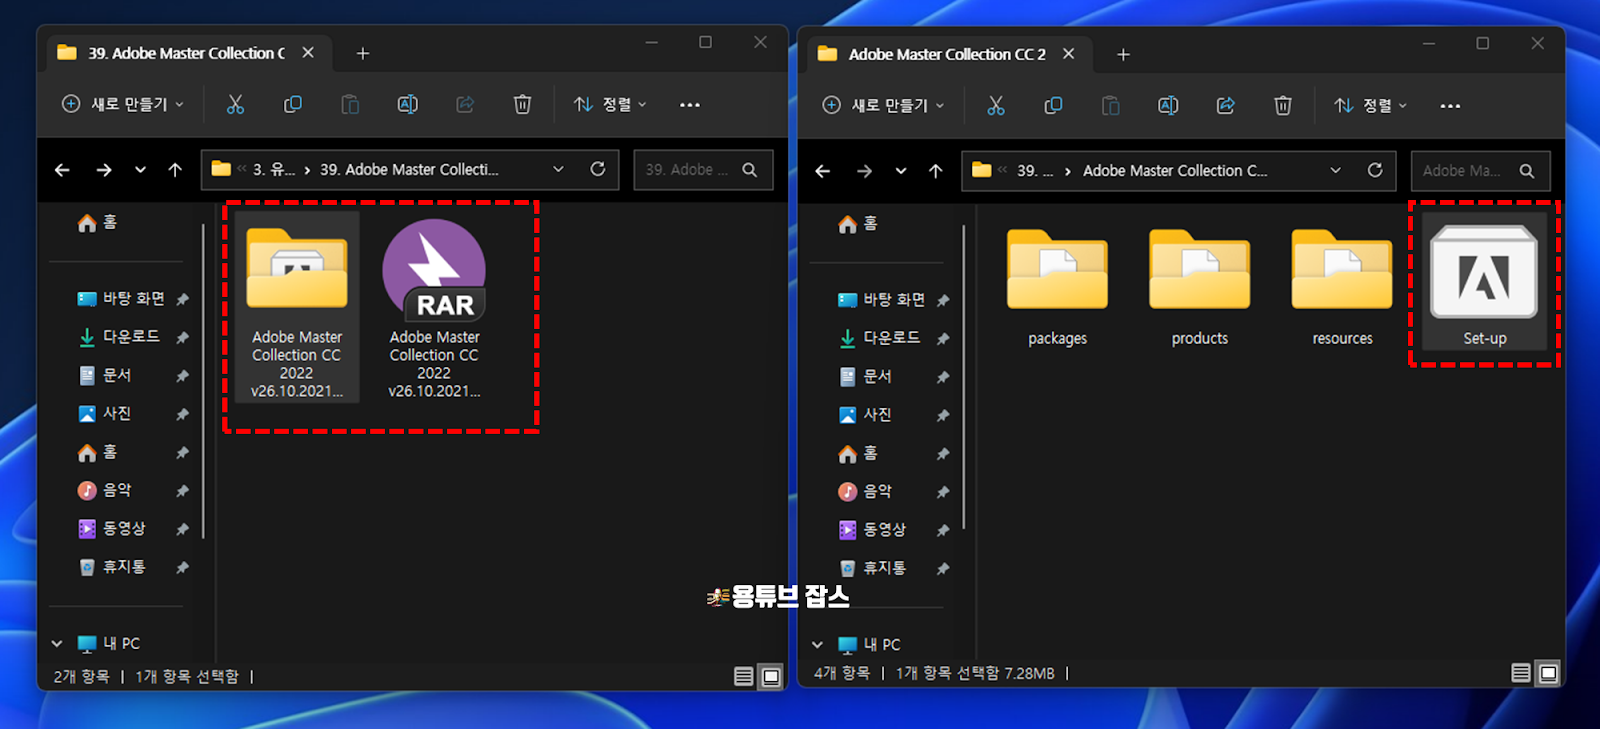Open the 정렬 sort dropdown, right window
The image size is (1600, 729).
1371,105
